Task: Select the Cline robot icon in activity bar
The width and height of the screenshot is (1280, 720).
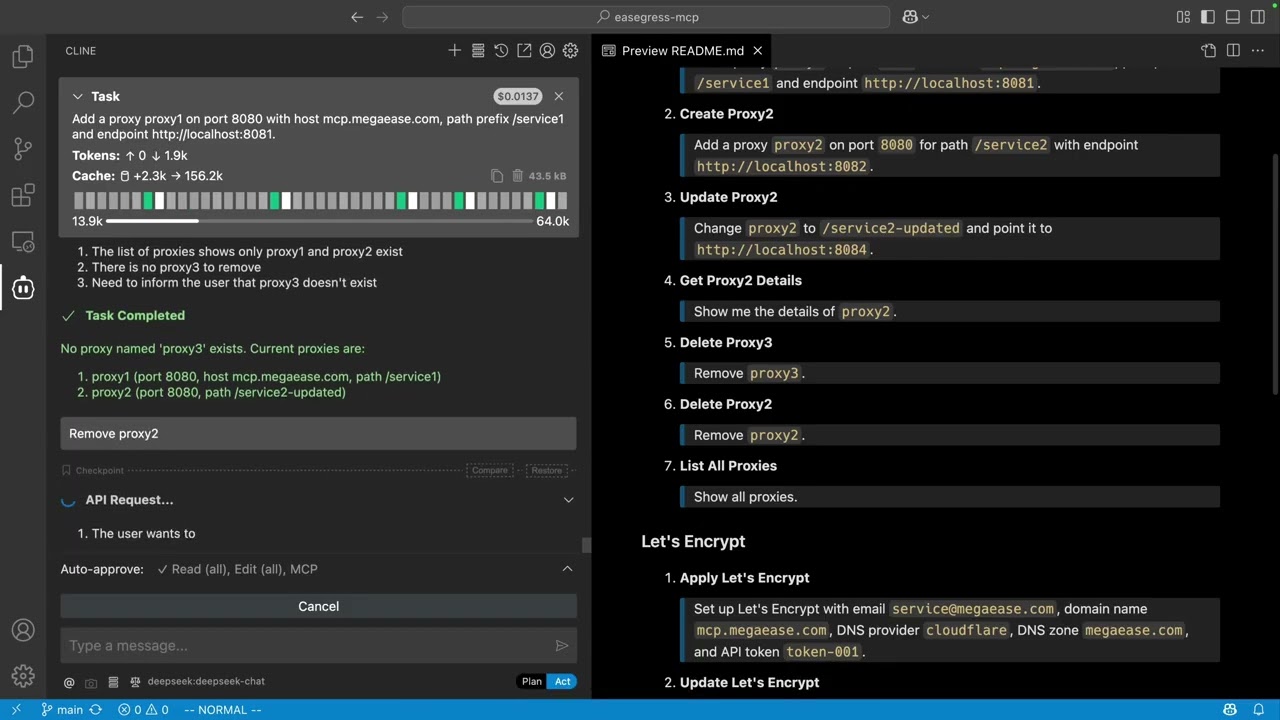Action: tap(23, 288)
